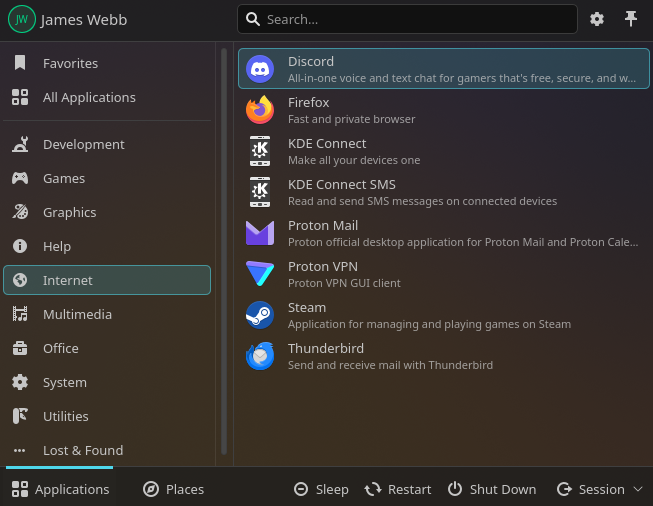This screenshot has width=653, height=506.
Task: Select the Office category label
Action: [x=61, y=349]
